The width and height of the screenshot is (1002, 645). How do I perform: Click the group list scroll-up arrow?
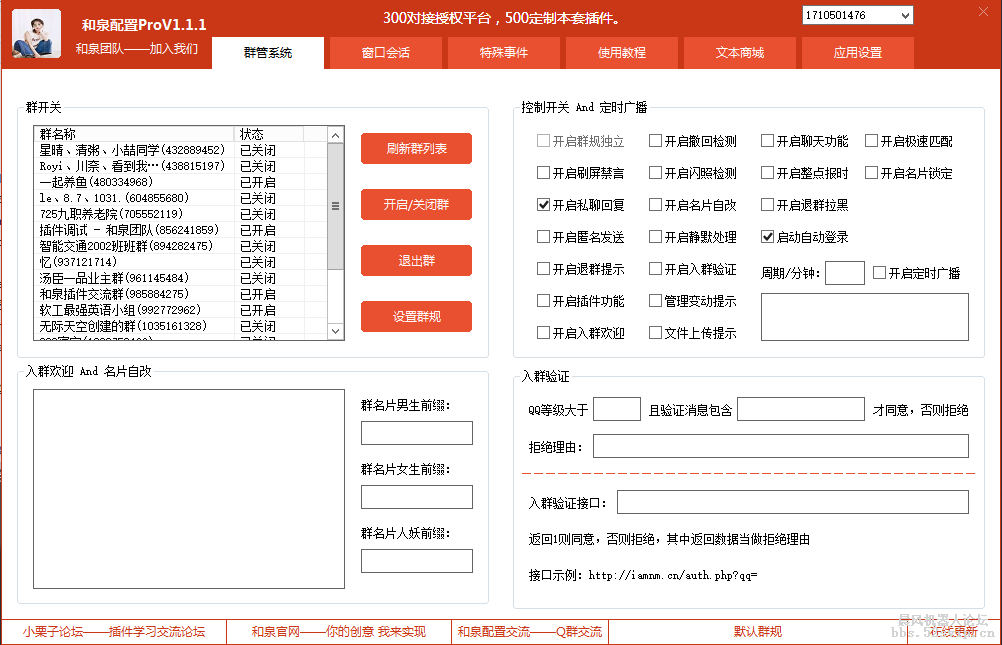(x=337, y=134)
